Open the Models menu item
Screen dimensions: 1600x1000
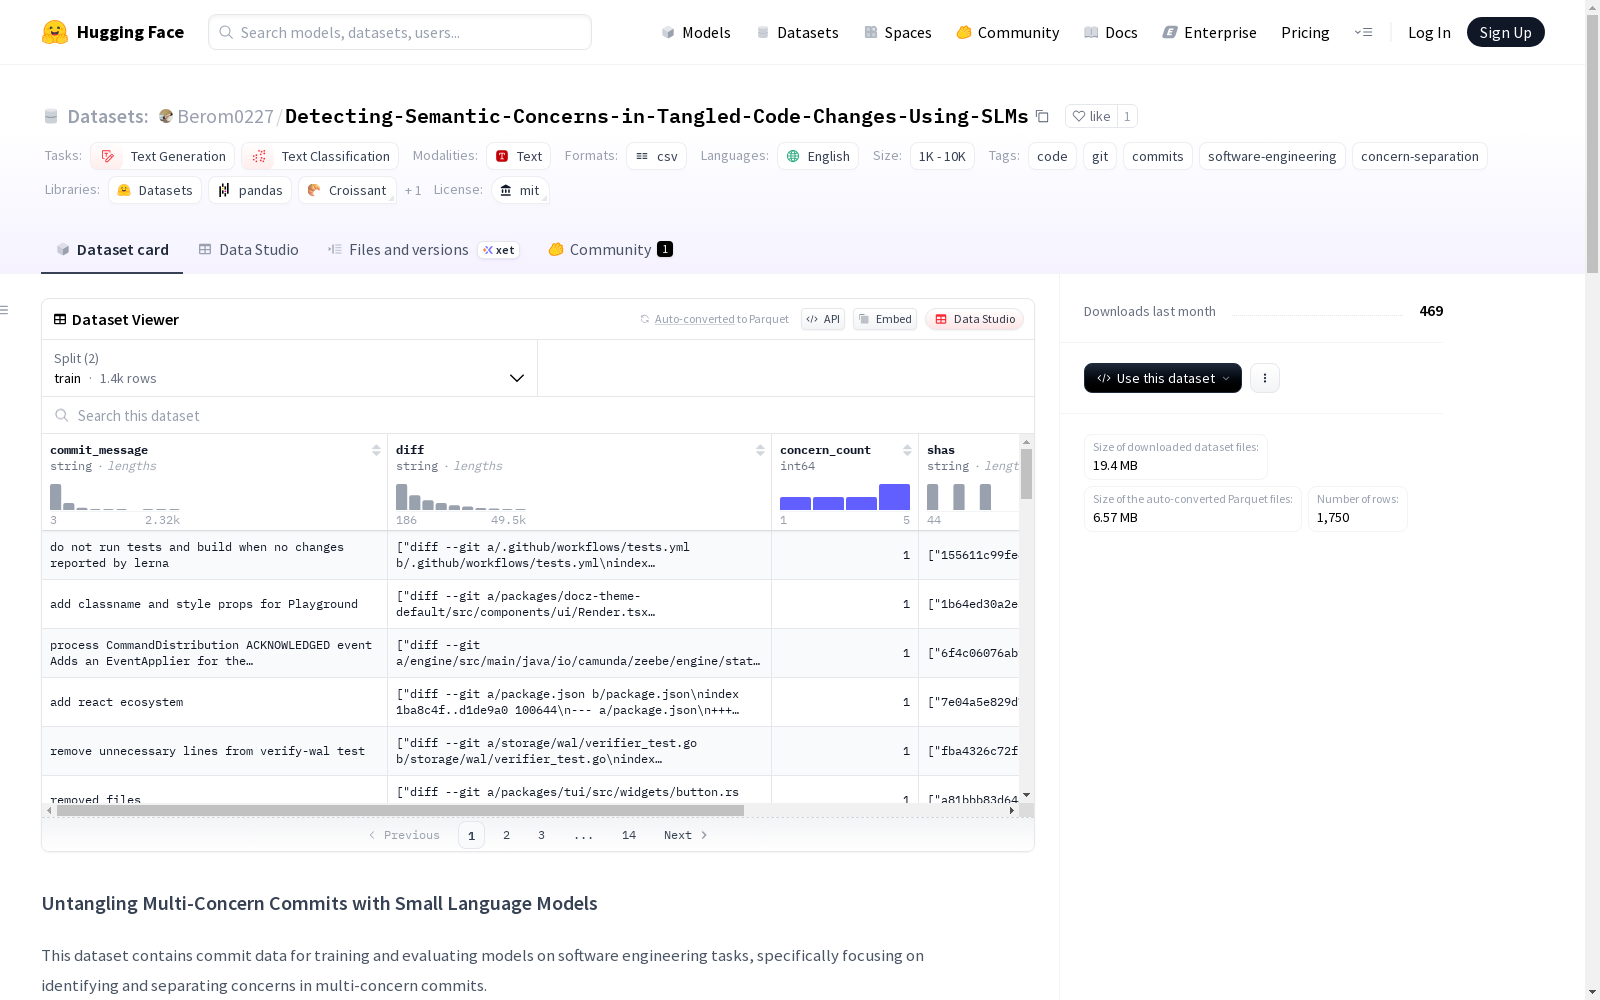(x=696, y=32)
